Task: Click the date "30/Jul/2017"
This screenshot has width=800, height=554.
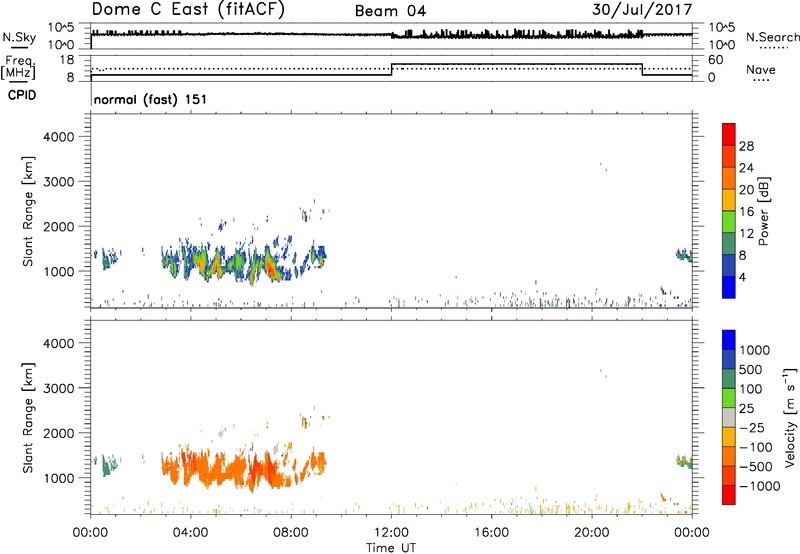Action: pos(642,9)
